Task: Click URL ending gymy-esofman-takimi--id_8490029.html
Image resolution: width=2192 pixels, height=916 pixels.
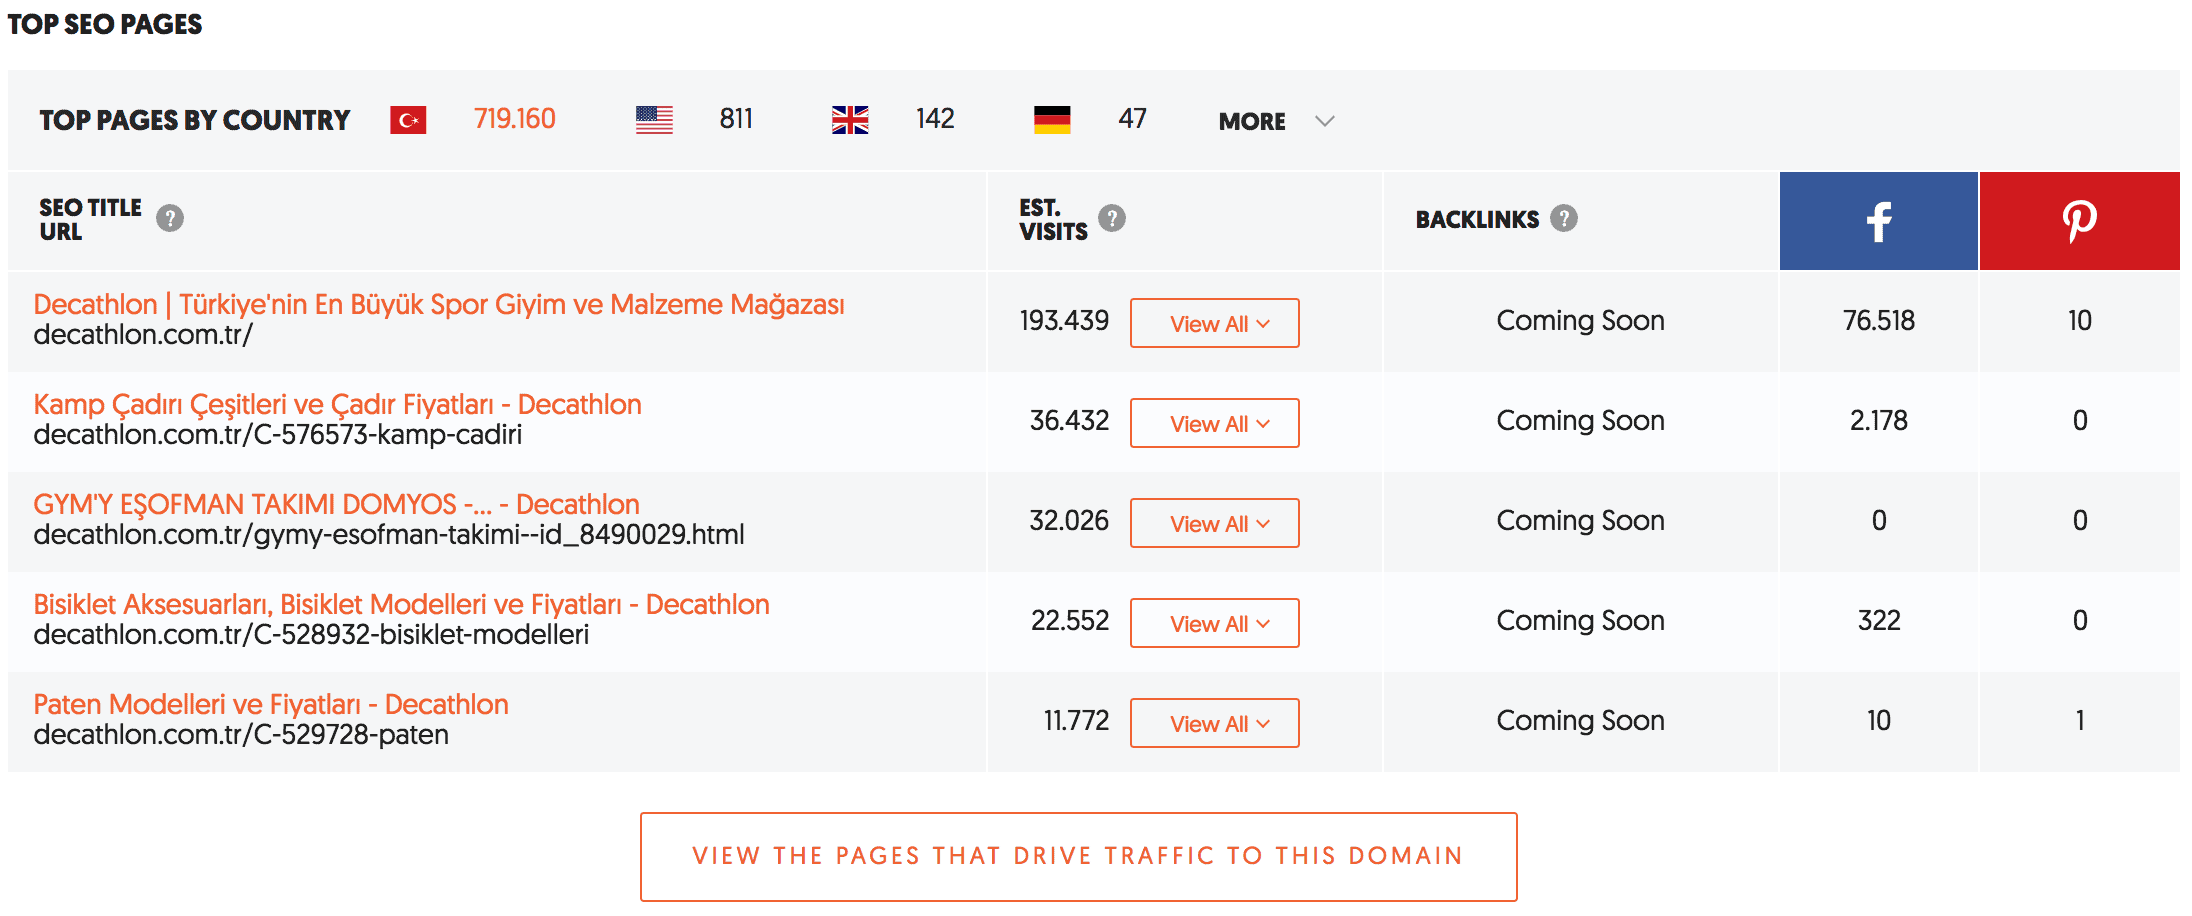Action: [x=389, y=535]
